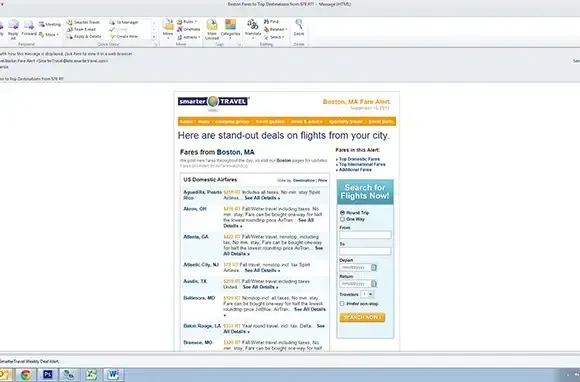This screenshot has width=580, height=382.
Task: Expand the Quick Steps gallery arrow
Action: coord(154,37)
